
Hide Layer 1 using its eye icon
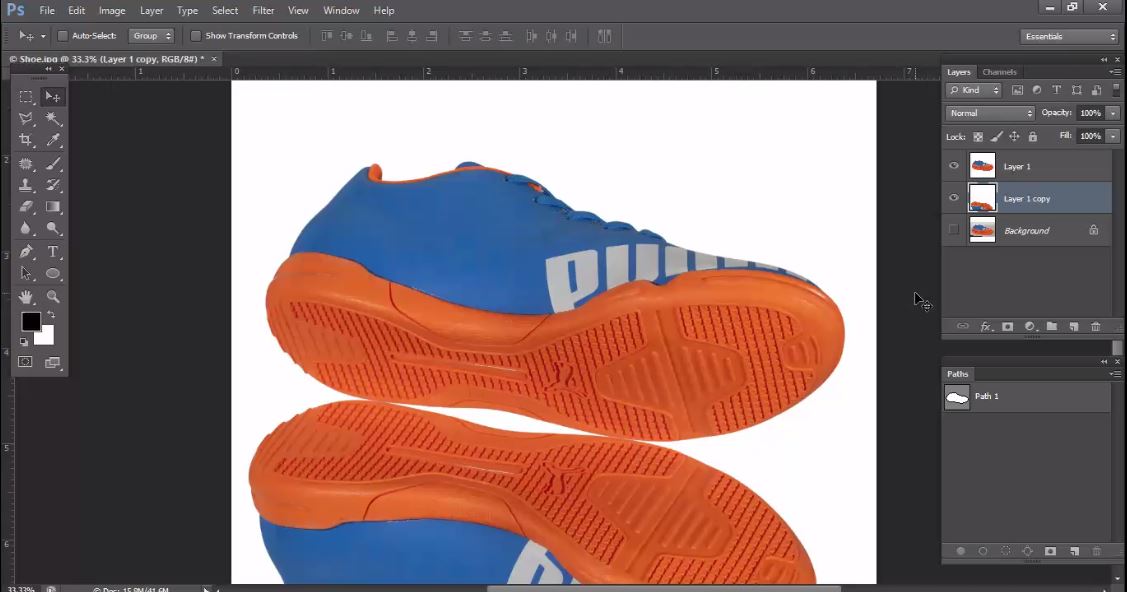coord(954,166)
